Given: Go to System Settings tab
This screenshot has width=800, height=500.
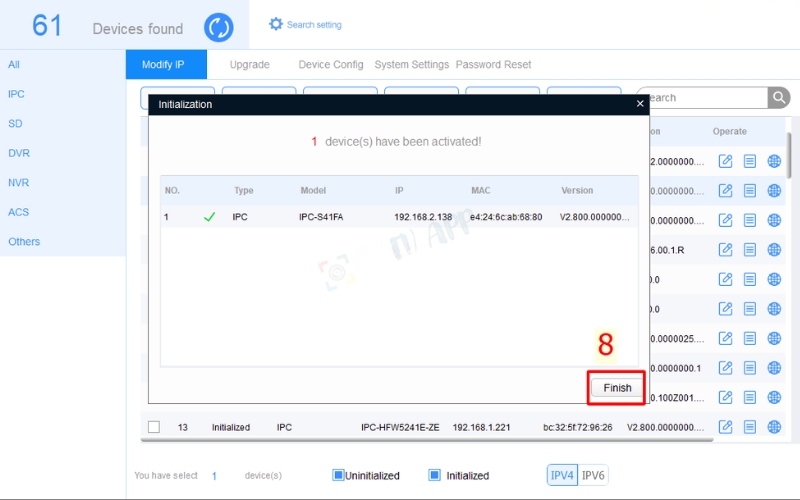Looking at the screenshot, I should (411, 64).
